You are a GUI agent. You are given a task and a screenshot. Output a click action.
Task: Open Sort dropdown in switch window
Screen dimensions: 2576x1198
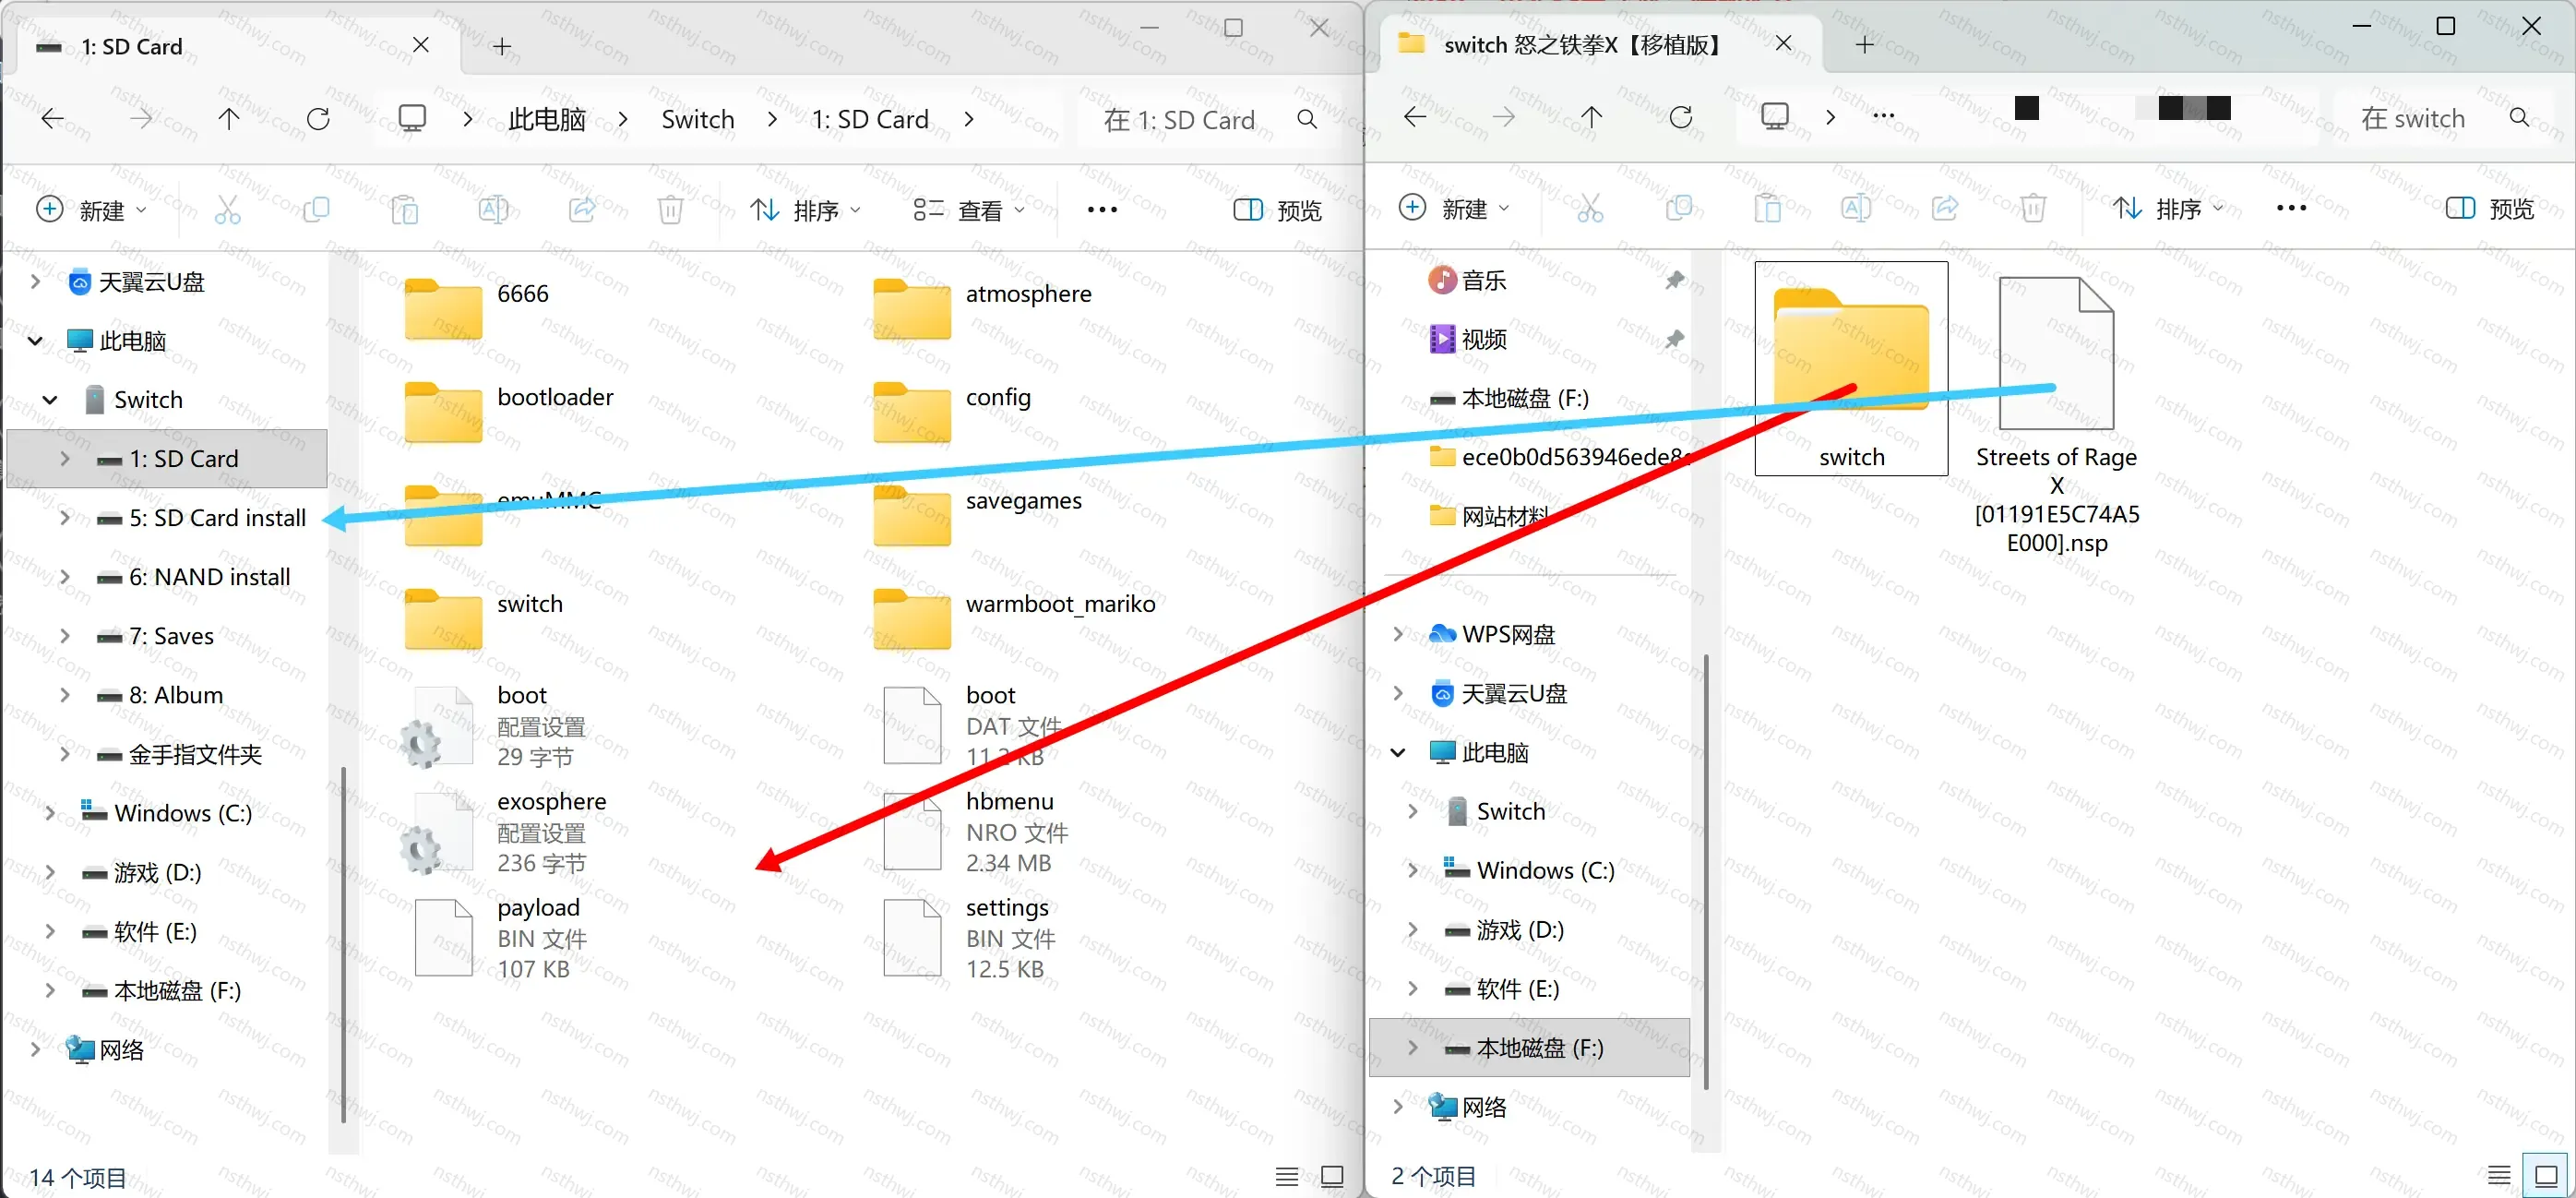[2168, 208]
